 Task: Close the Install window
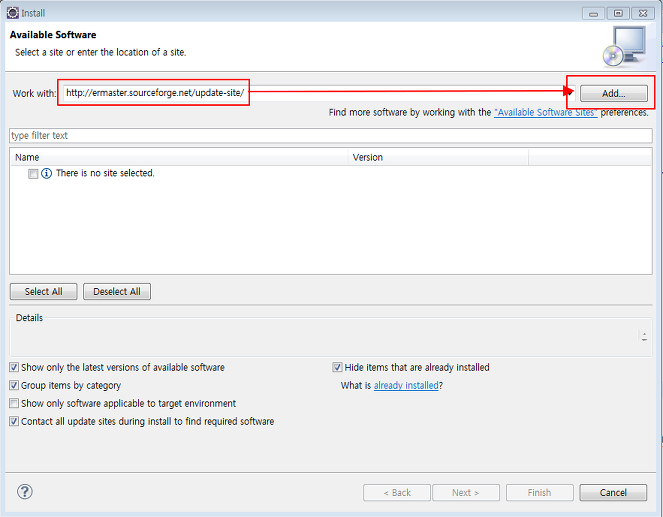[x=643, y=14]
